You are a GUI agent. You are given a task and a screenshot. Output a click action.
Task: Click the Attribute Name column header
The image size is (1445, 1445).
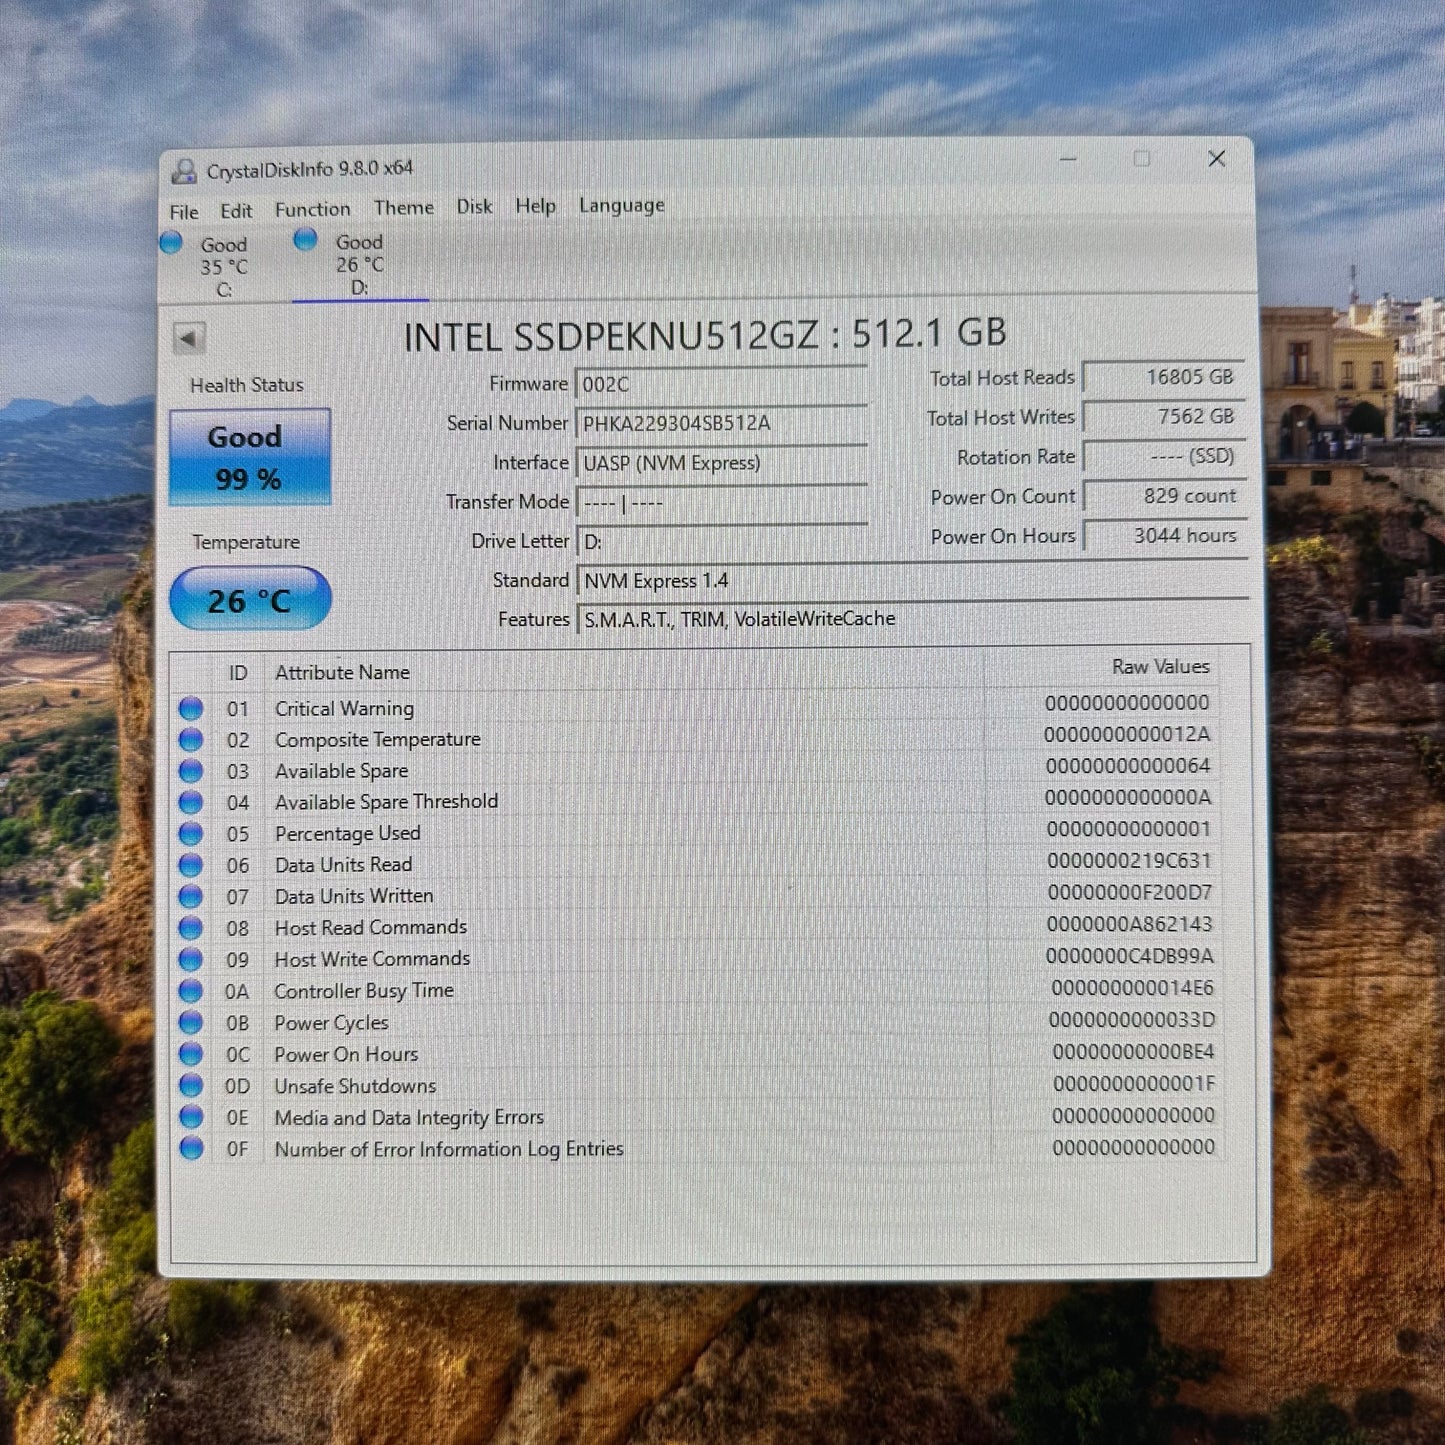point(342,672)
